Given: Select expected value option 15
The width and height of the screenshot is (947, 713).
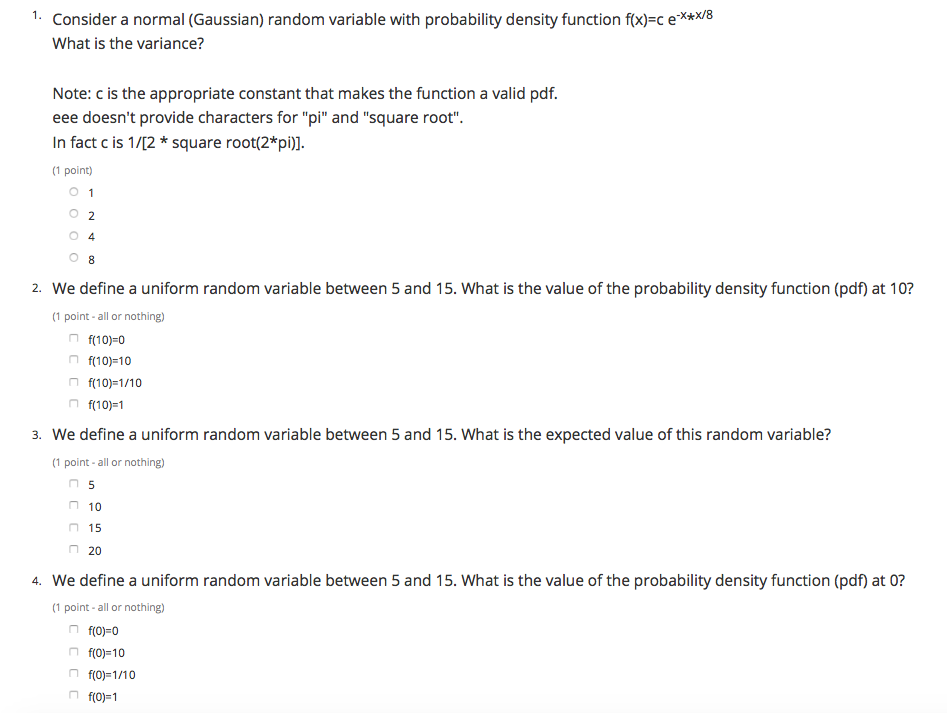Looking at the screenshot, I should (74, 528).
